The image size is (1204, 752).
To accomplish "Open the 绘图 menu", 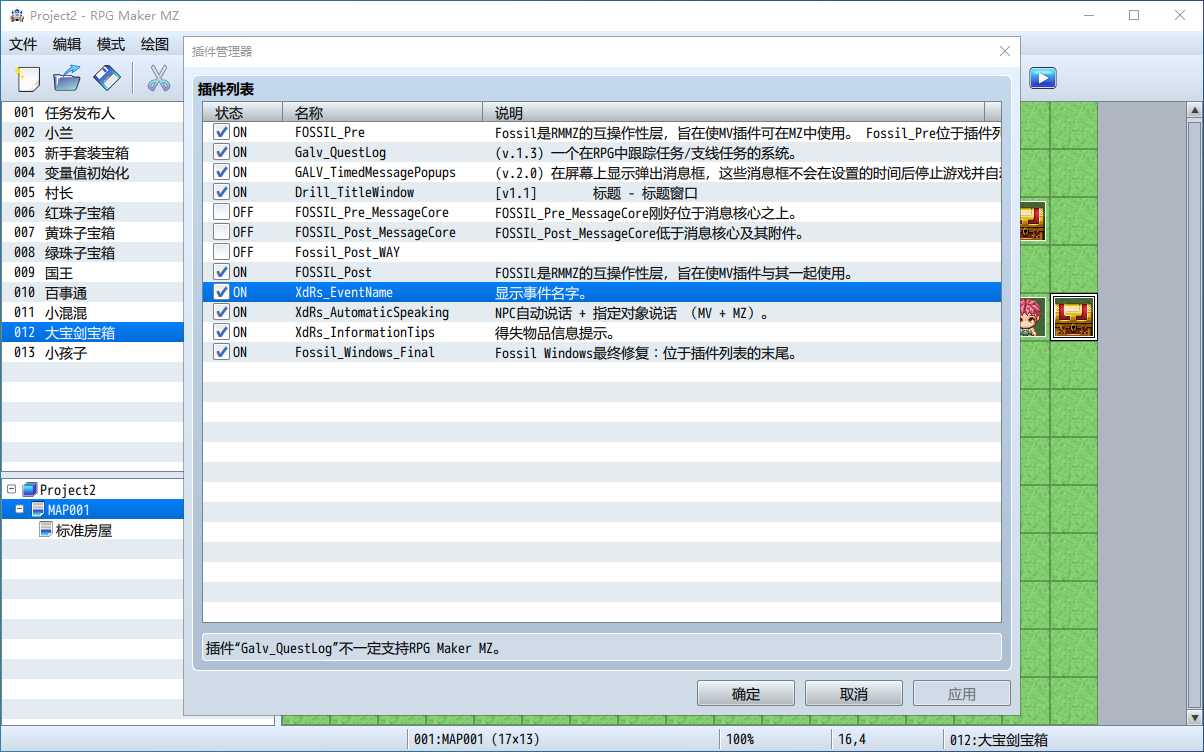I will coord(155,44).
